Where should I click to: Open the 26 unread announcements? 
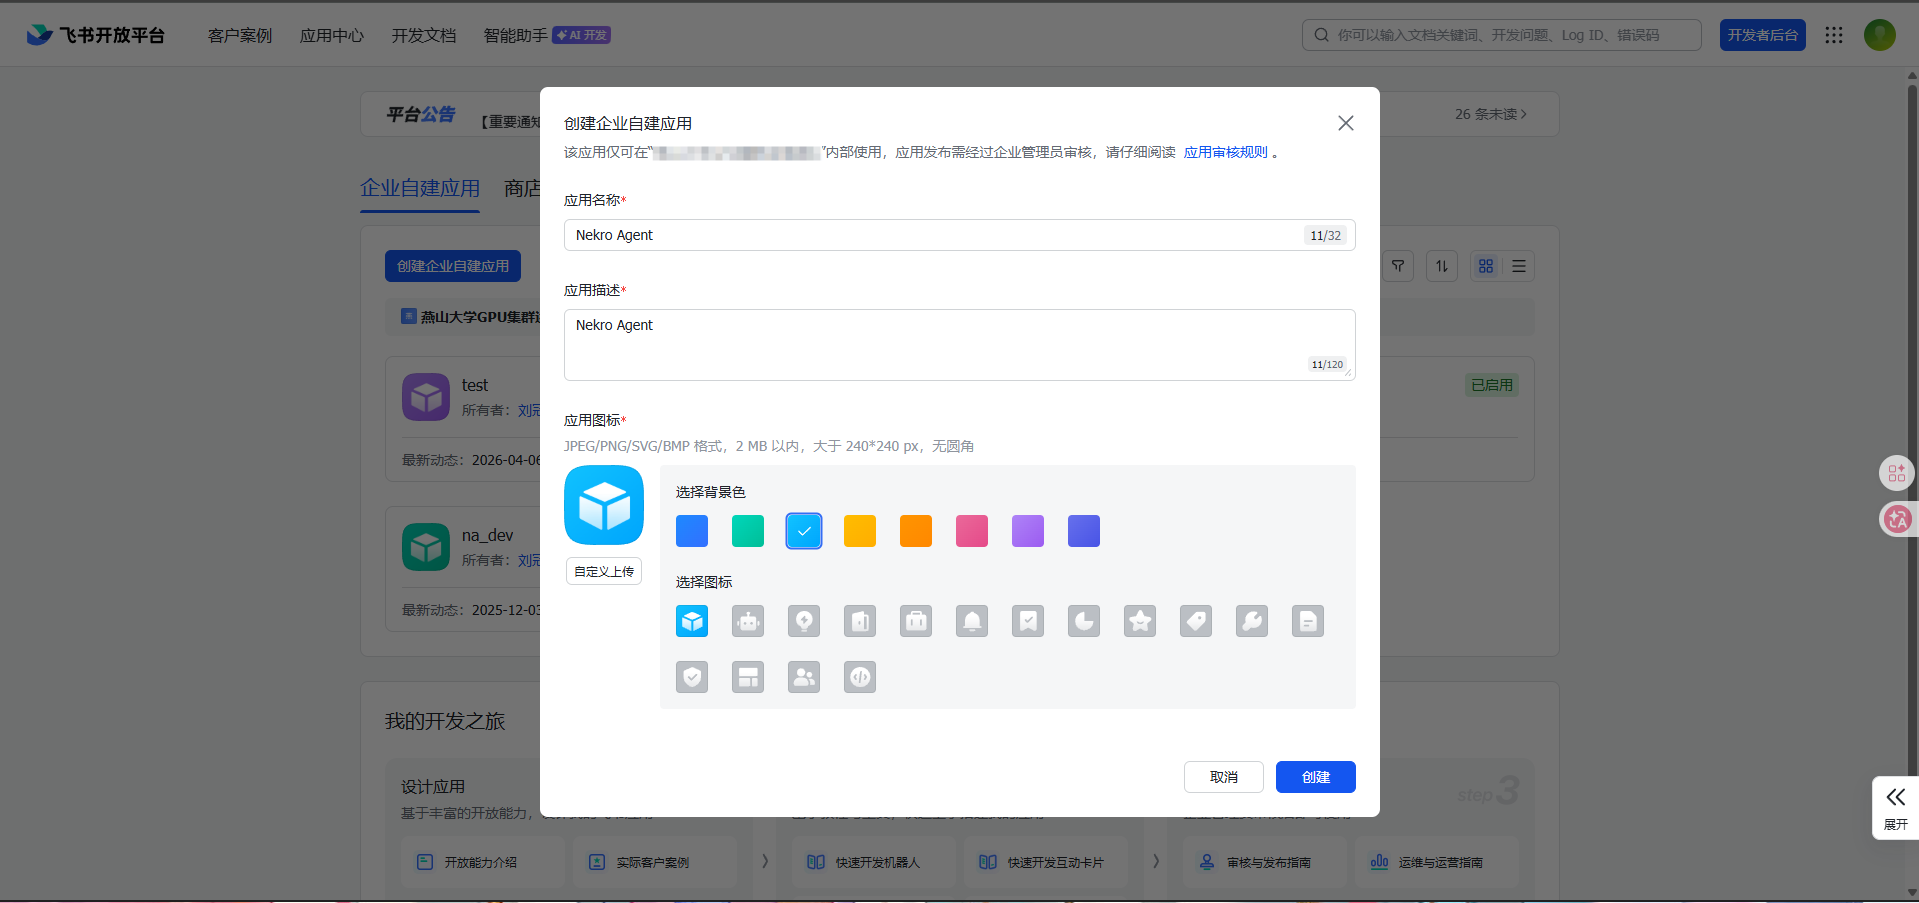[1491, 114]
